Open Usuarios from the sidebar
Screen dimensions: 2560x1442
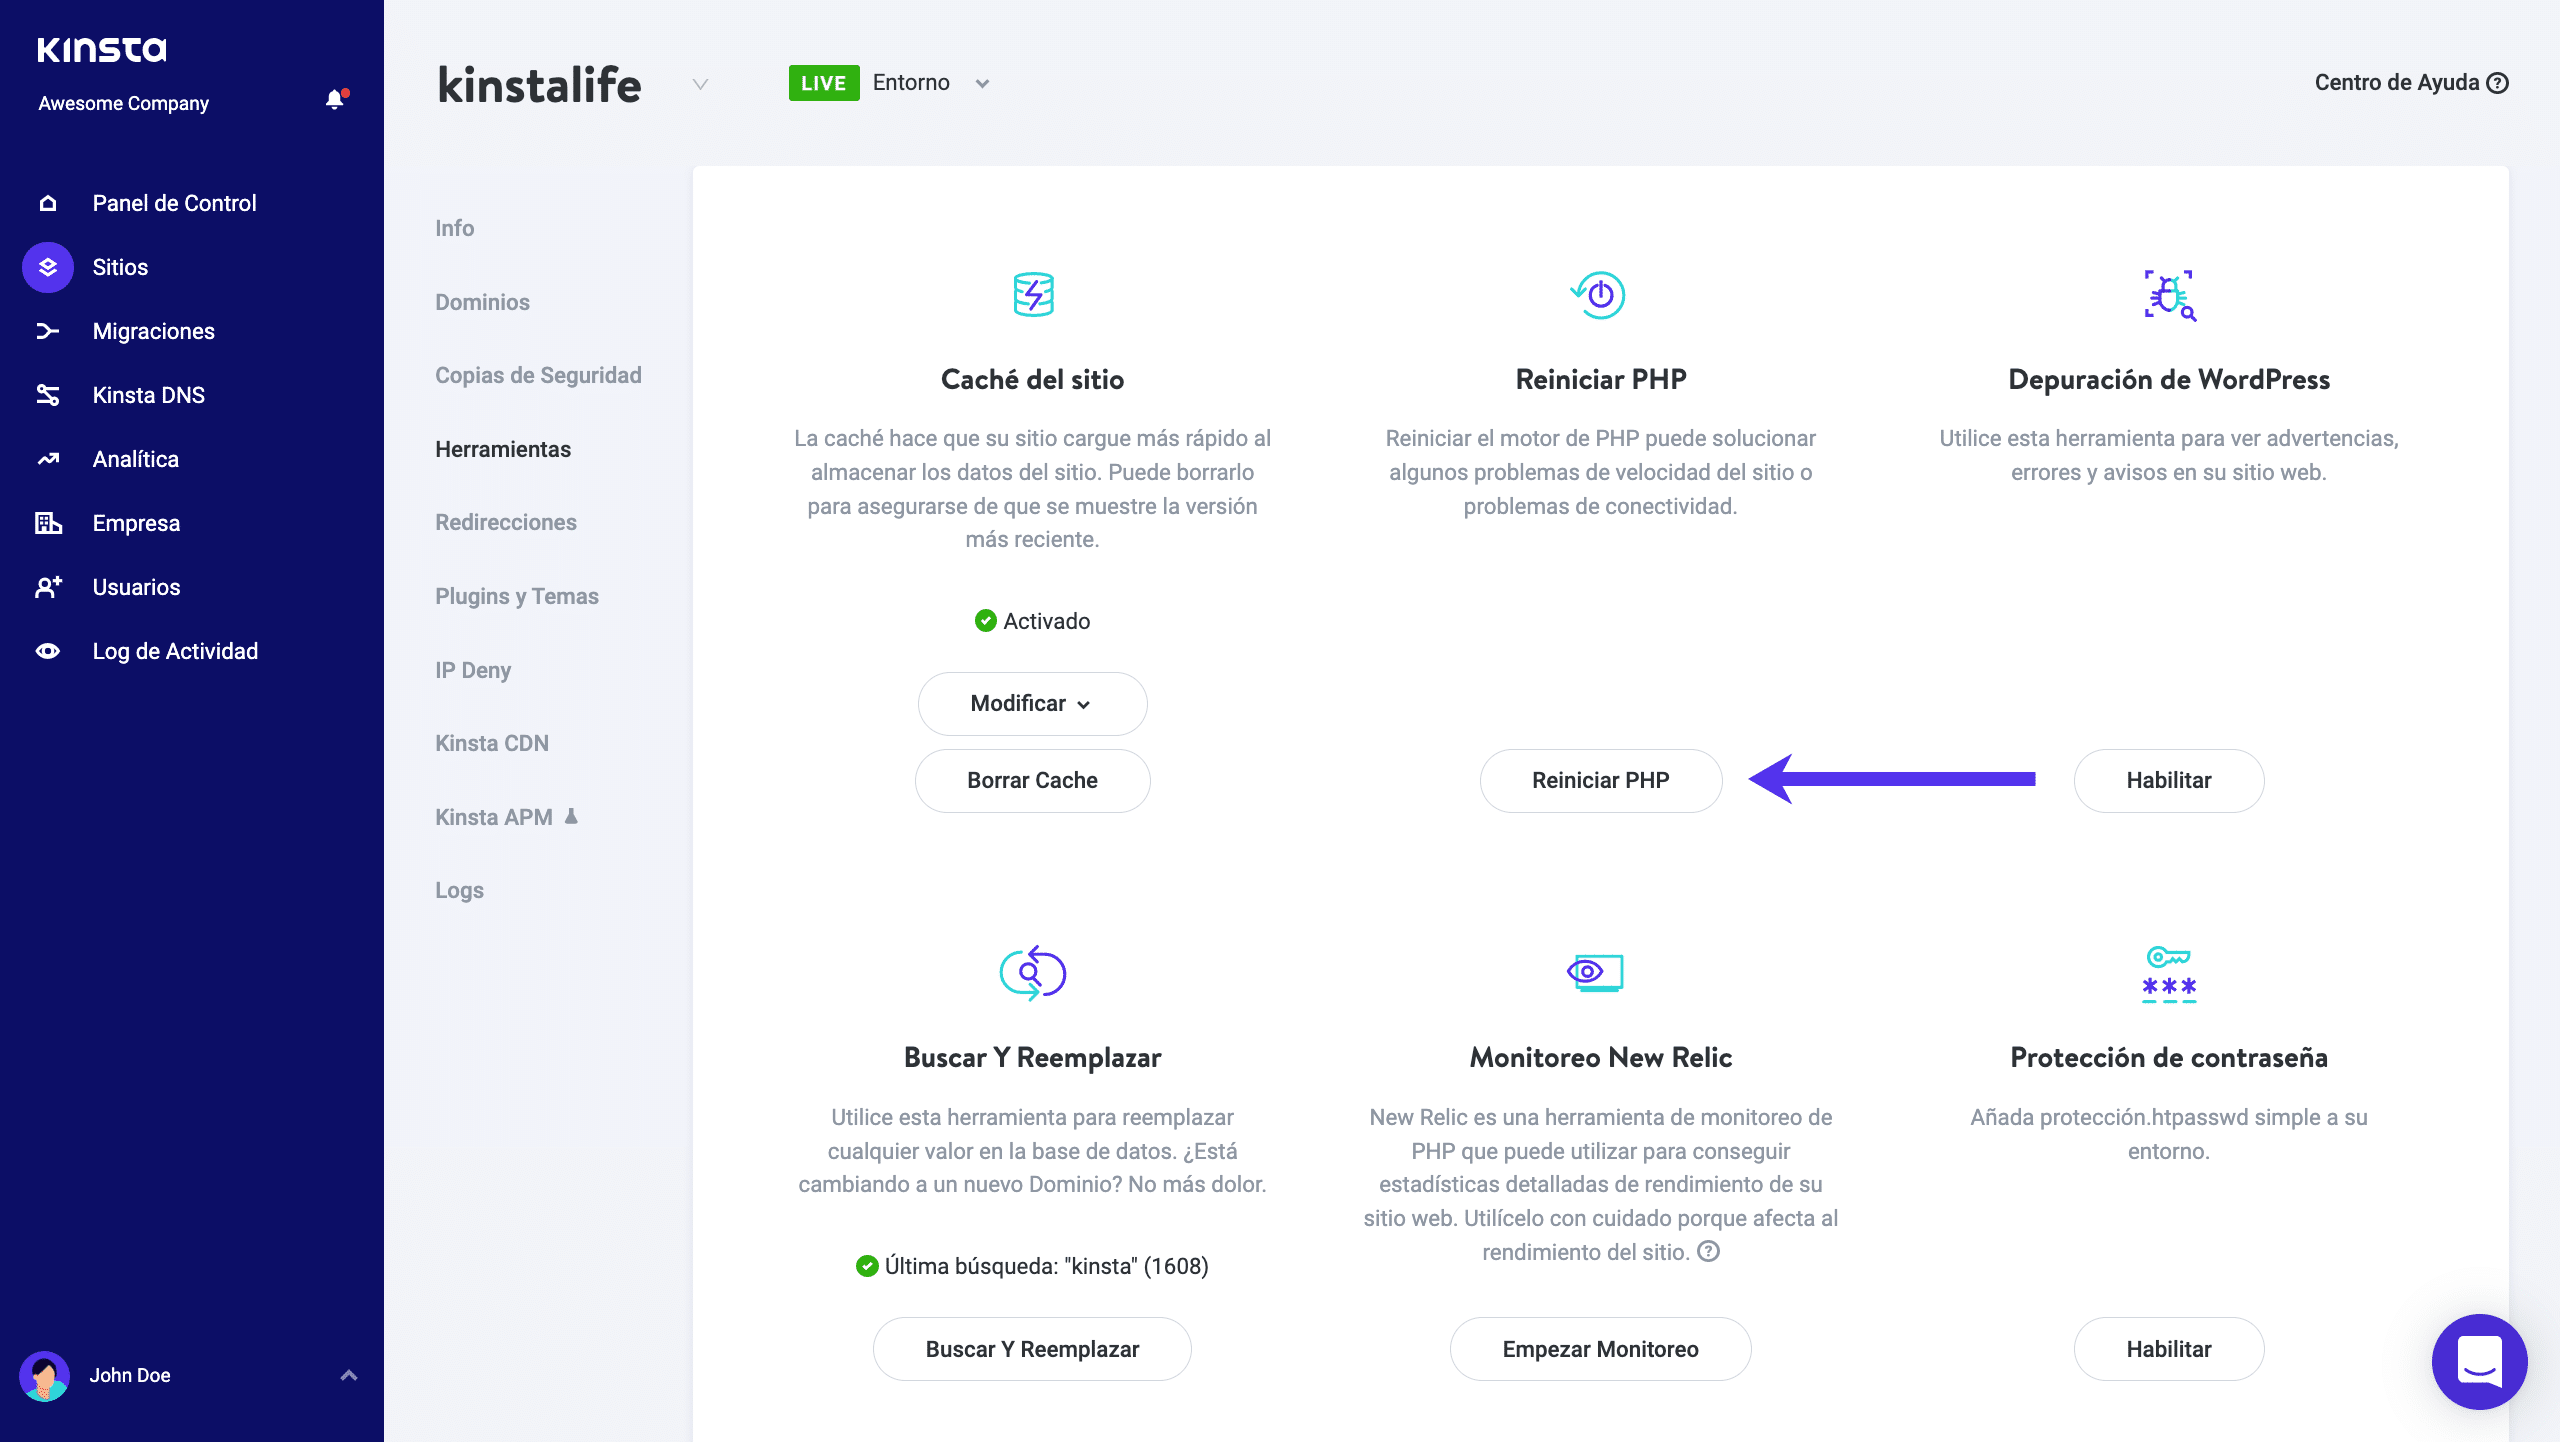tap(135, 587)
